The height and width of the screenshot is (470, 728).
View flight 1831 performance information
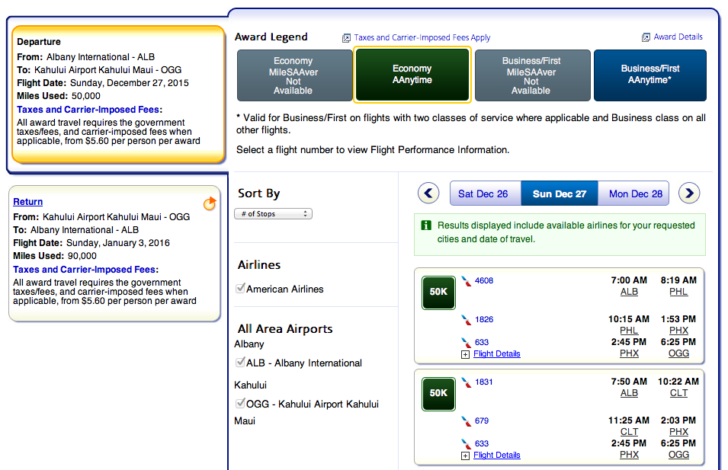click(483, 382)
